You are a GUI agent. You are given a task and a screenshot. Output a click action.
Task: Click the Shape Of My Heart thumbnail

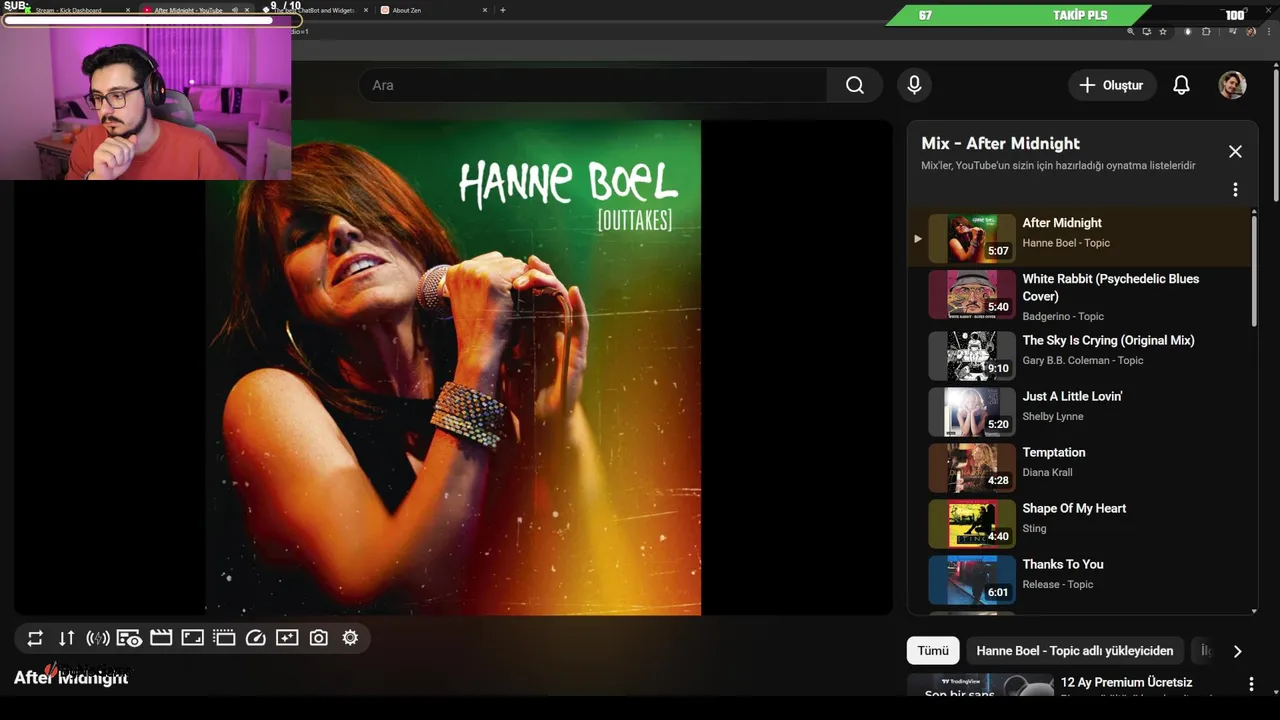972,523
